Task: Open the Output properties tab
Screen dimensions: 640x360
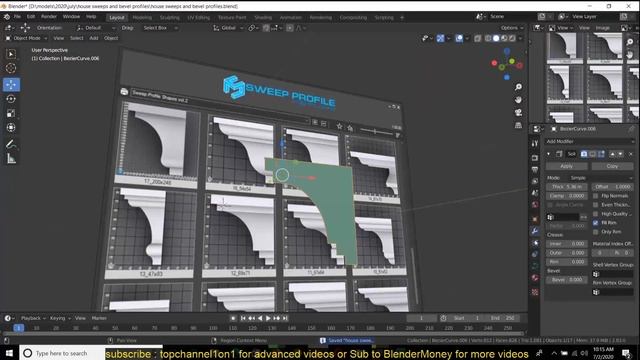Action: click(535, 169)
